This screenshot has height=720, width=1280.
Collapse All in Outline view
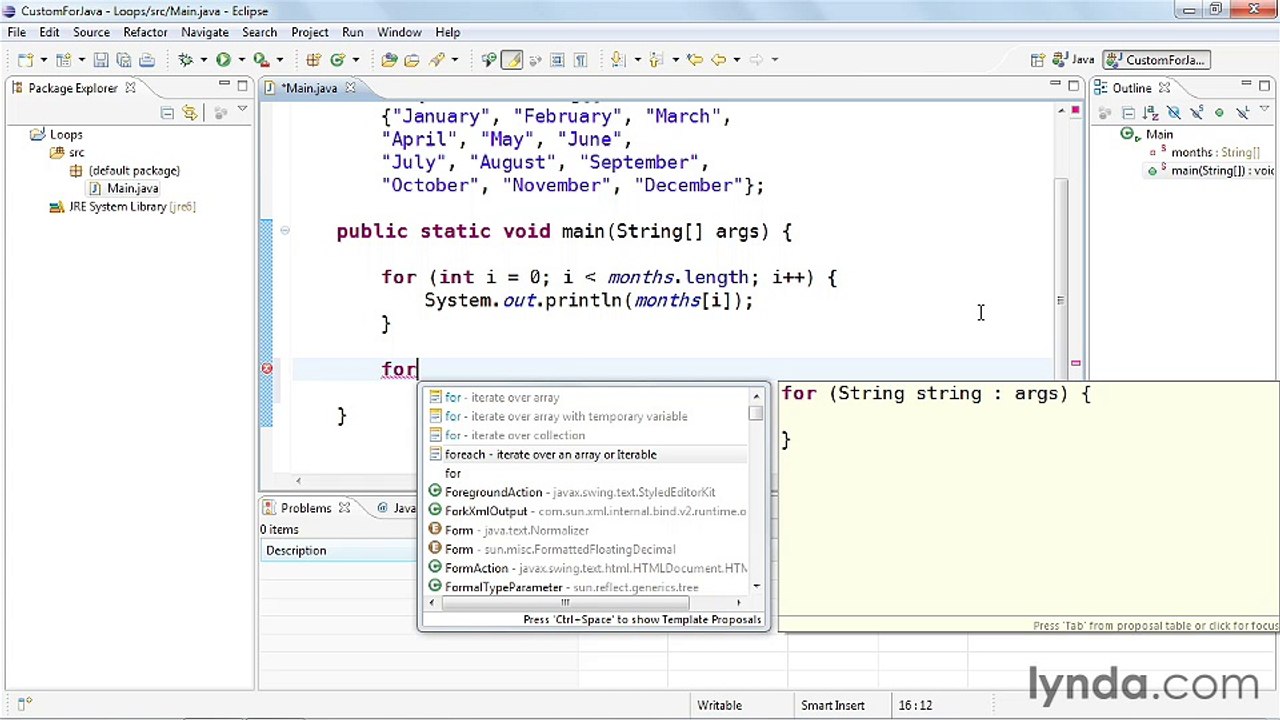click(x=1128, y=113)
